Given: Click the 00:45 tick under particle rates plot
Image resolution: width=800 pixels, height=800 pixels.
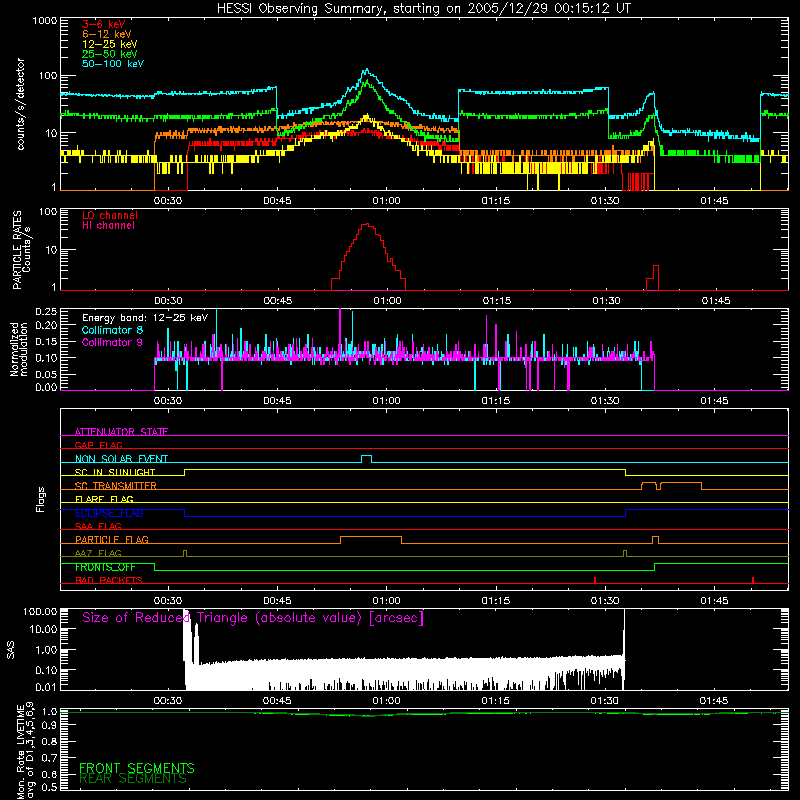Looking at the screenshot, I should coord(278,301).
